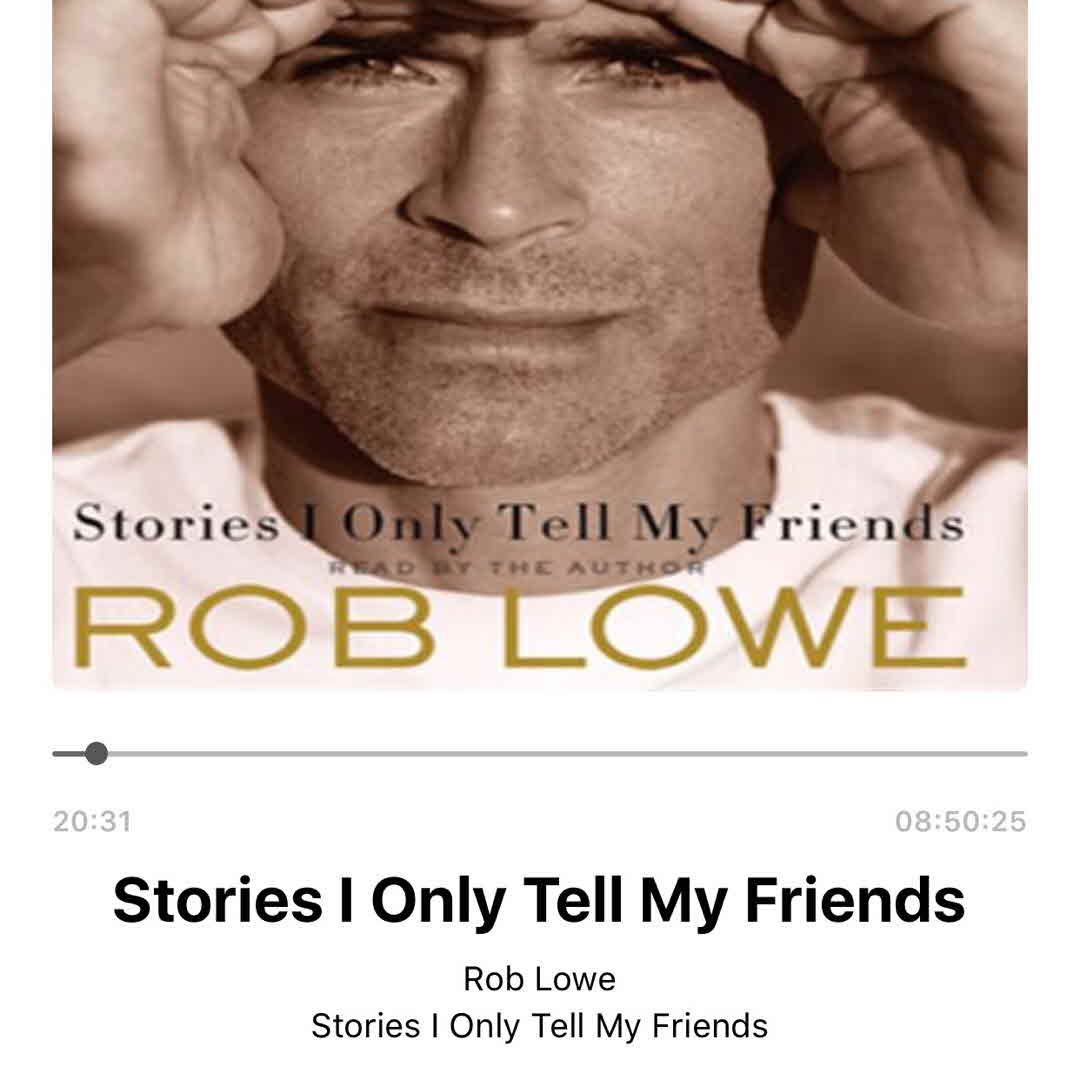Open the author name Rob Lowe below title
Image resolution: width=1080 pixels, height=1080 pixels.
coord(539,979)
